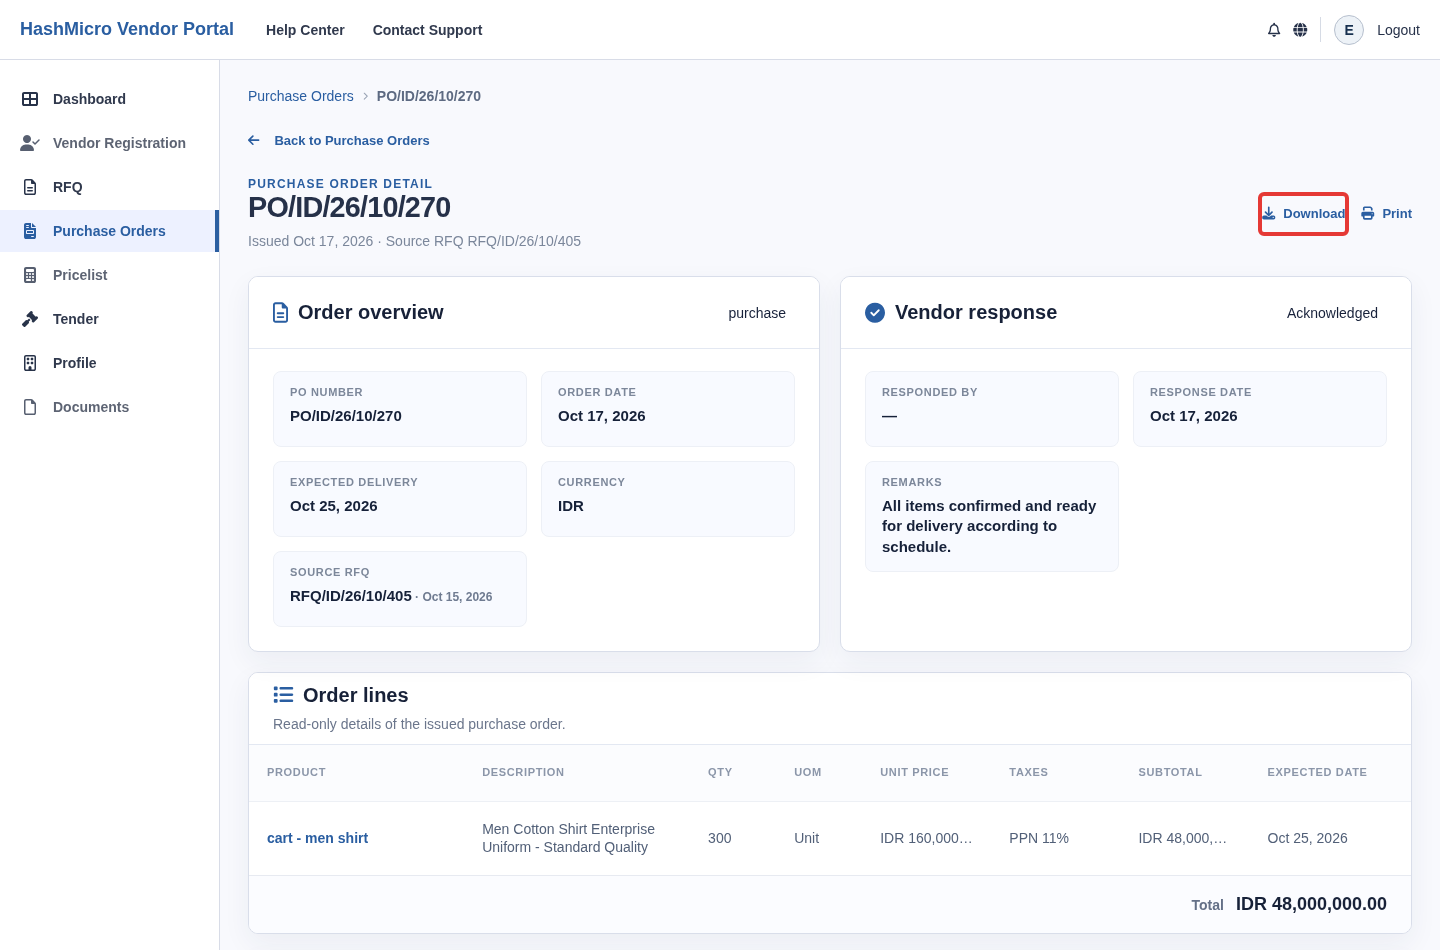The image size is (1440, 950).
Task: Open Tender sidebar menu item
Action: [109, 319]
